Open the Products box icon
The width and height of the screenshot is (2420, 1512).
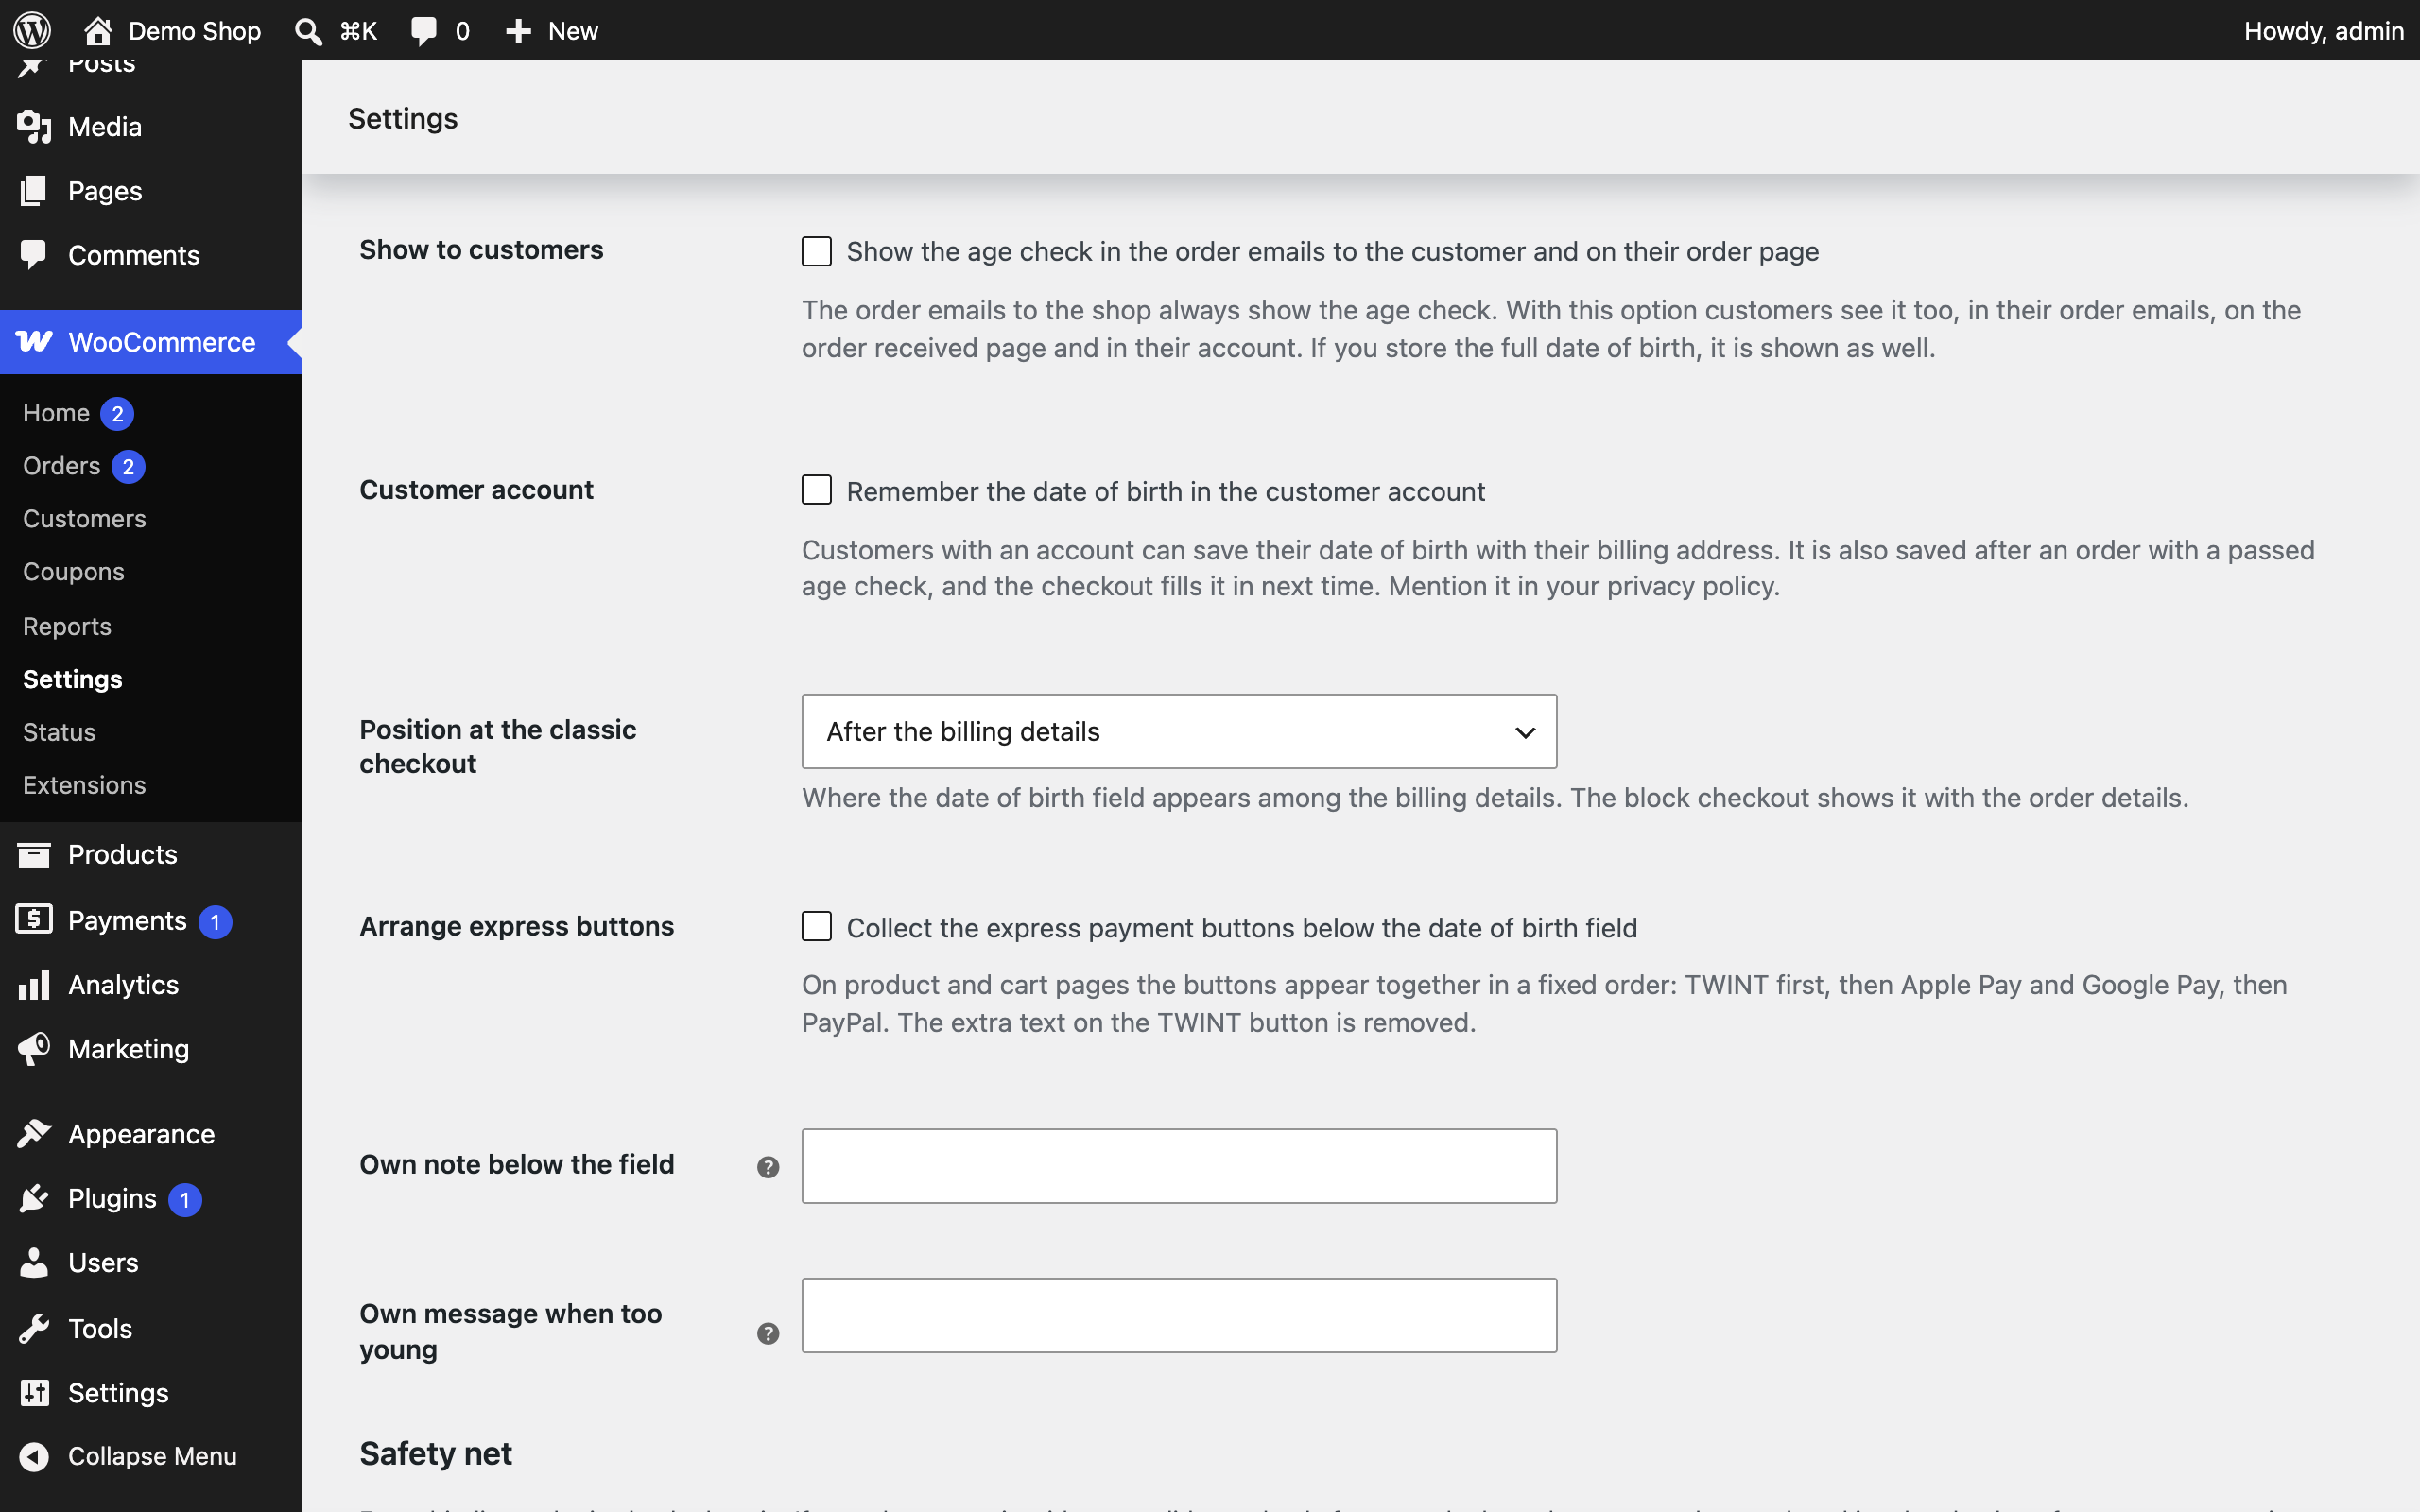pos(34,855)
